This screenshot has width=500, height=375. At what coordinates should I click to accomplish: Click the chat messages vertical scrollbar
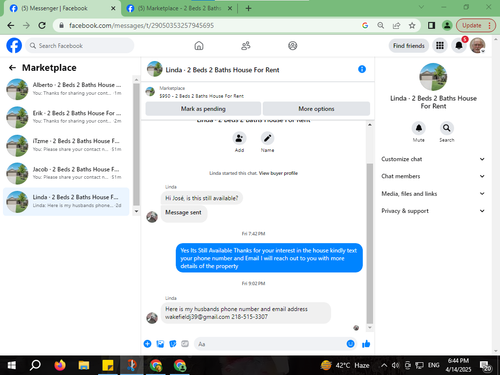pos(370,243)
